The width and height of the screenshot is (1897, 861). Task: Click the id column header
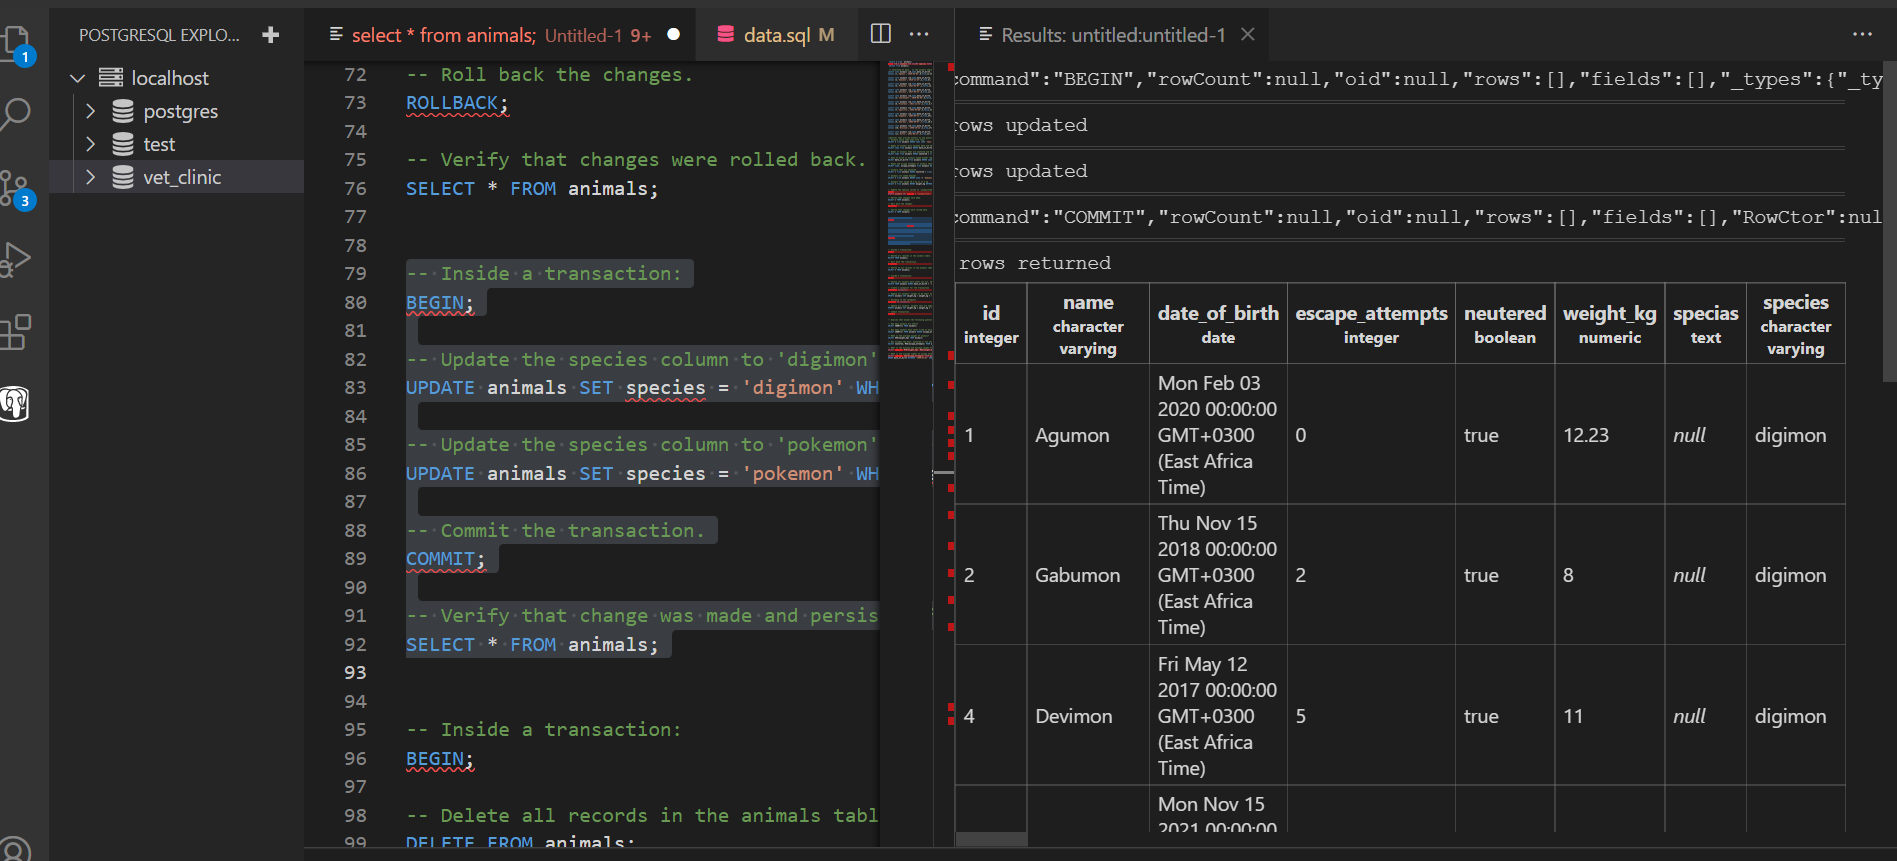991,324
